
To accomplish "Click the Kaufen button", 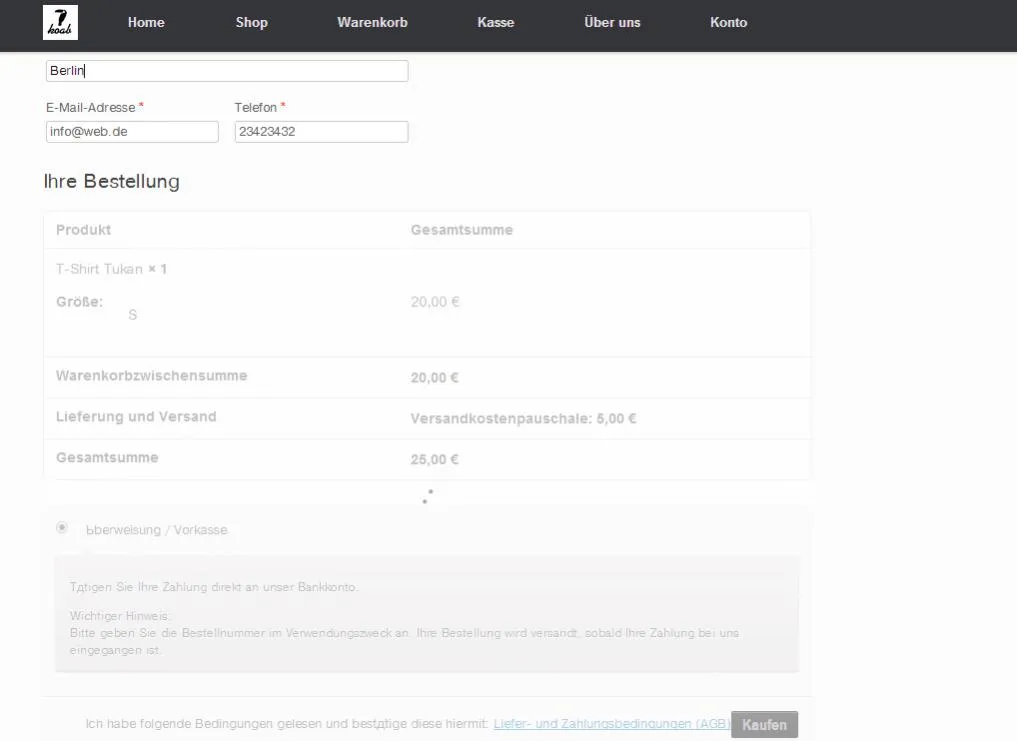I will tap(764, 725).
